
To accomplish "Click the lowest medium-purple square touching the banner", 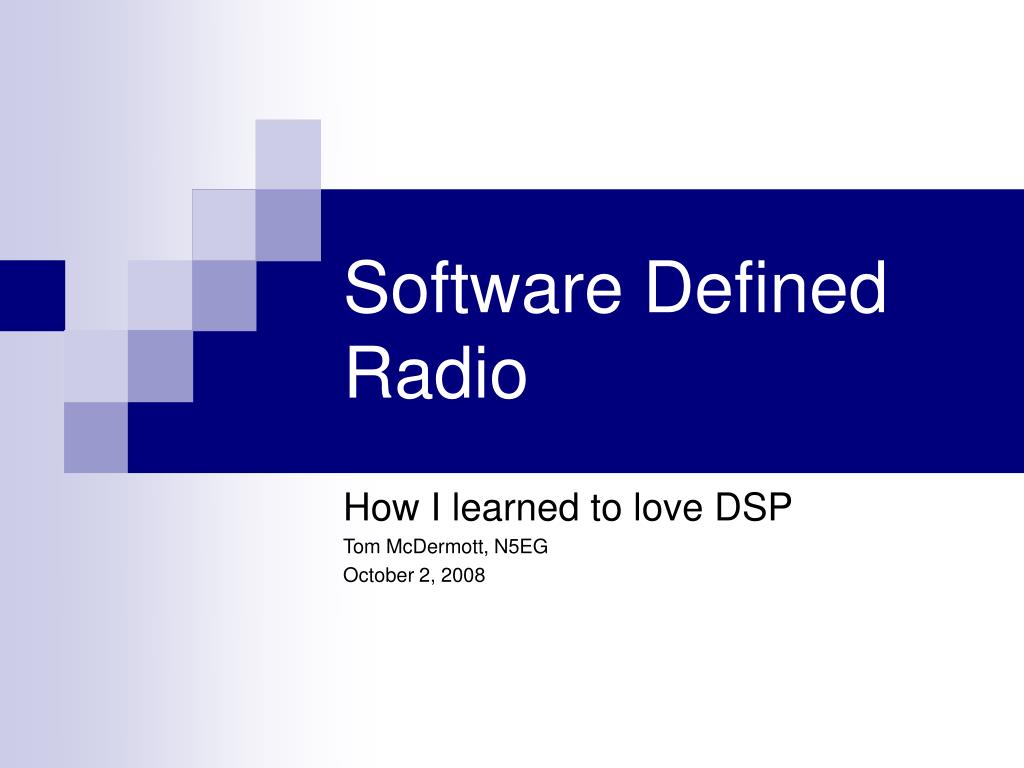I will [96, 437].
